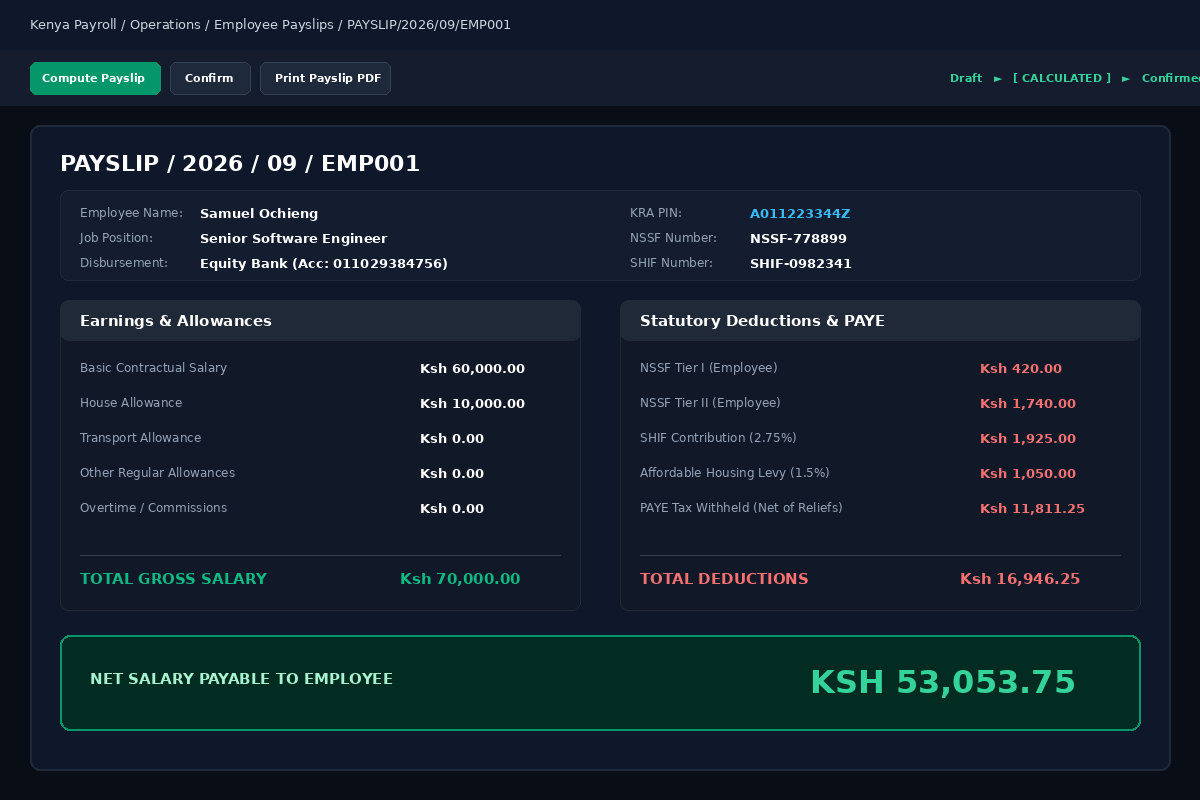This screenshot has height=800, width=1200.
Task: Open the Employee Payslips breadcrumb
Action: coord(273,25)
